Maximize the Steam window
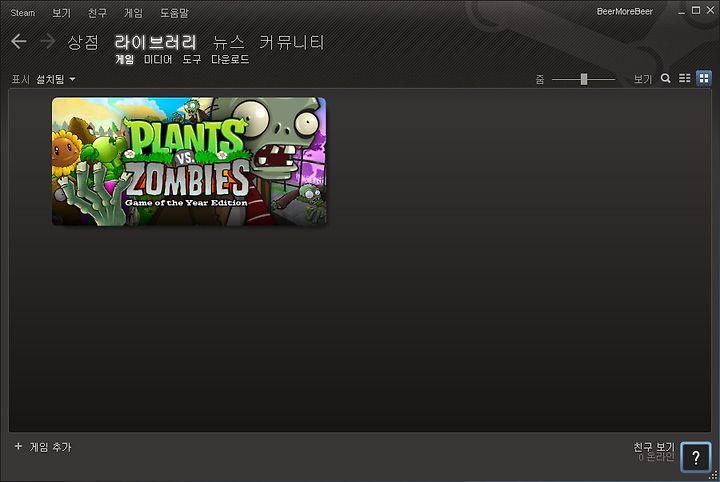 [696, 11]
